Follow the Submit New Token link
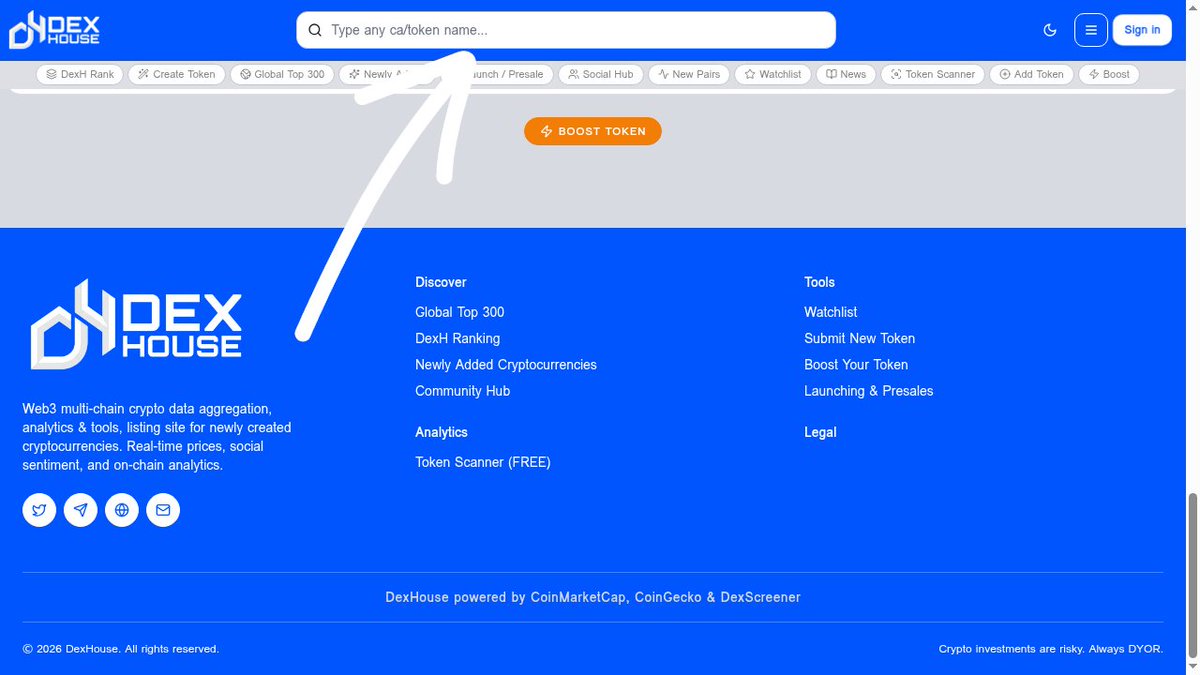 point(860,338)
